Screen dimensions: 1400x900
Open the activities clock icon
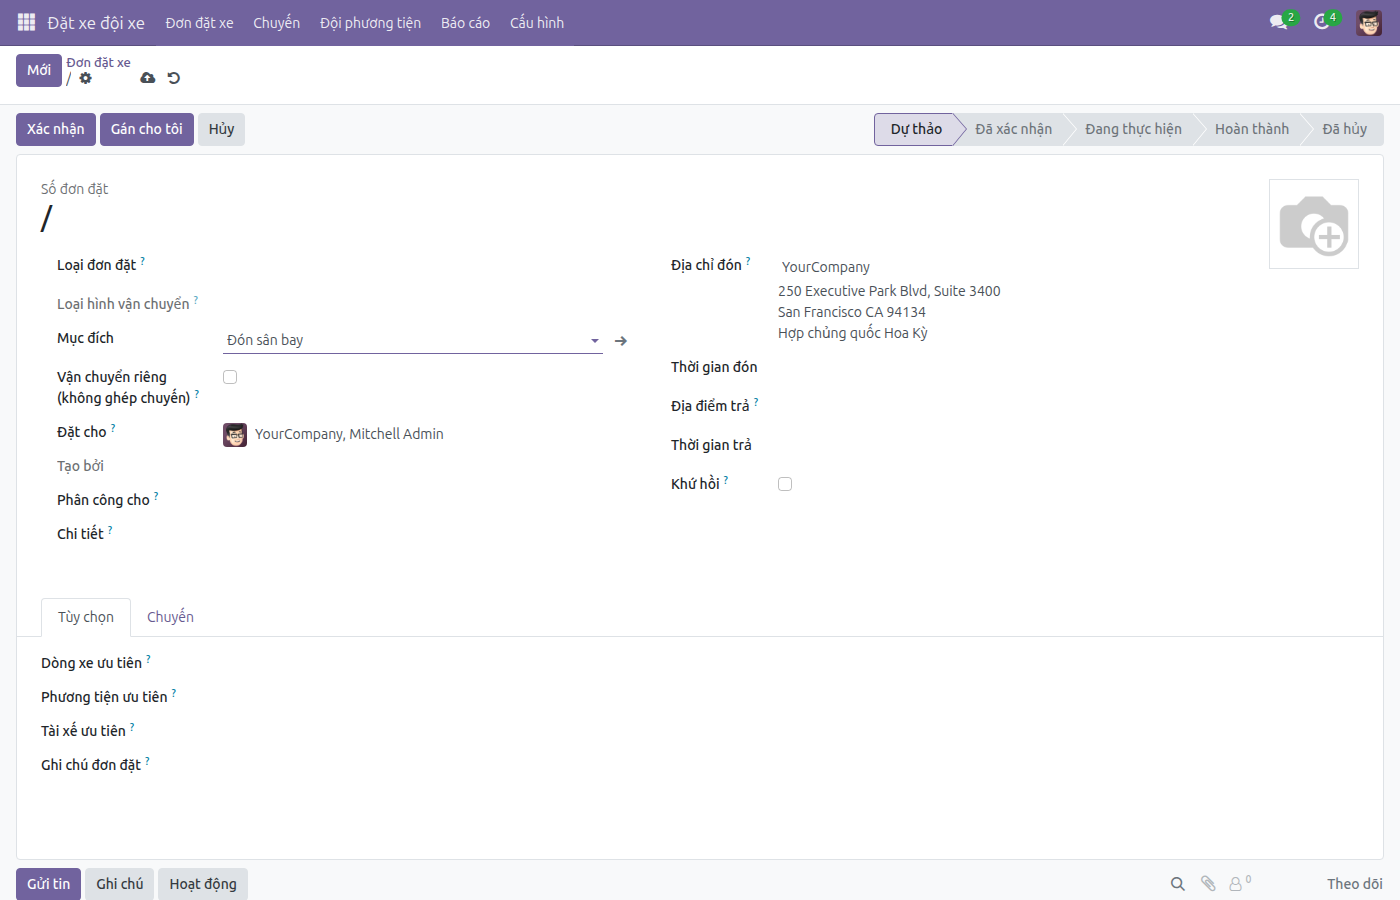(1322, 22)
